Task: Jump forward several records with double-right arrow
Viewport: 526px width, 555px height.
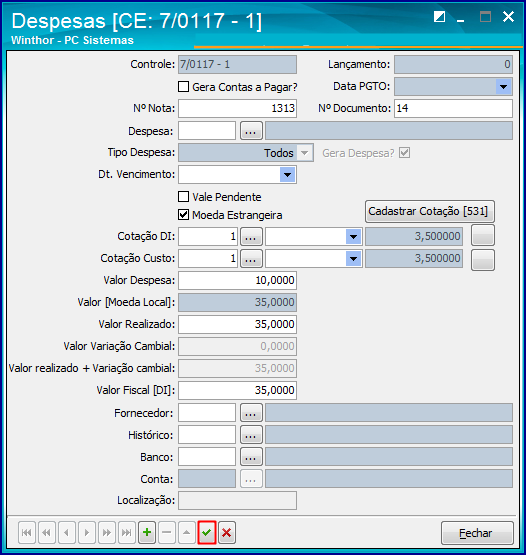Action: [106, 532]
